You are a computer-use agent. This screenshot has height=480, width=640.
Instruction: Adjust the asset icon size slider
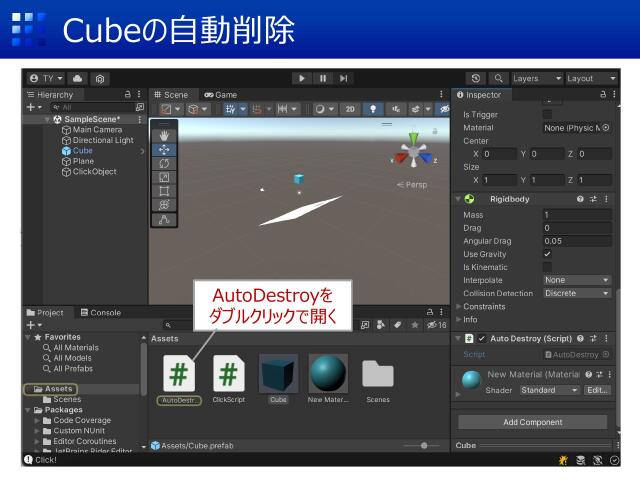tap(424, 445)
